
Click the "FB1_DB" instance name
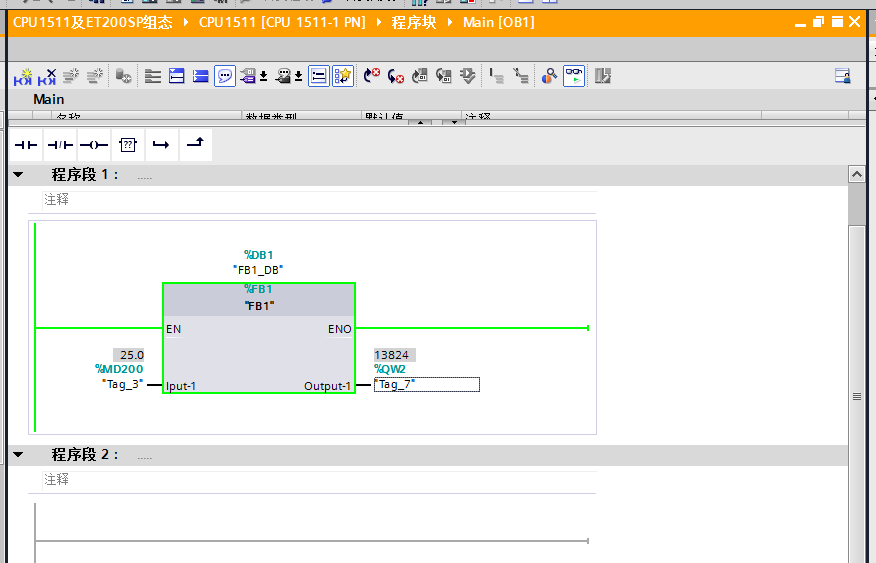coord(258,270)
